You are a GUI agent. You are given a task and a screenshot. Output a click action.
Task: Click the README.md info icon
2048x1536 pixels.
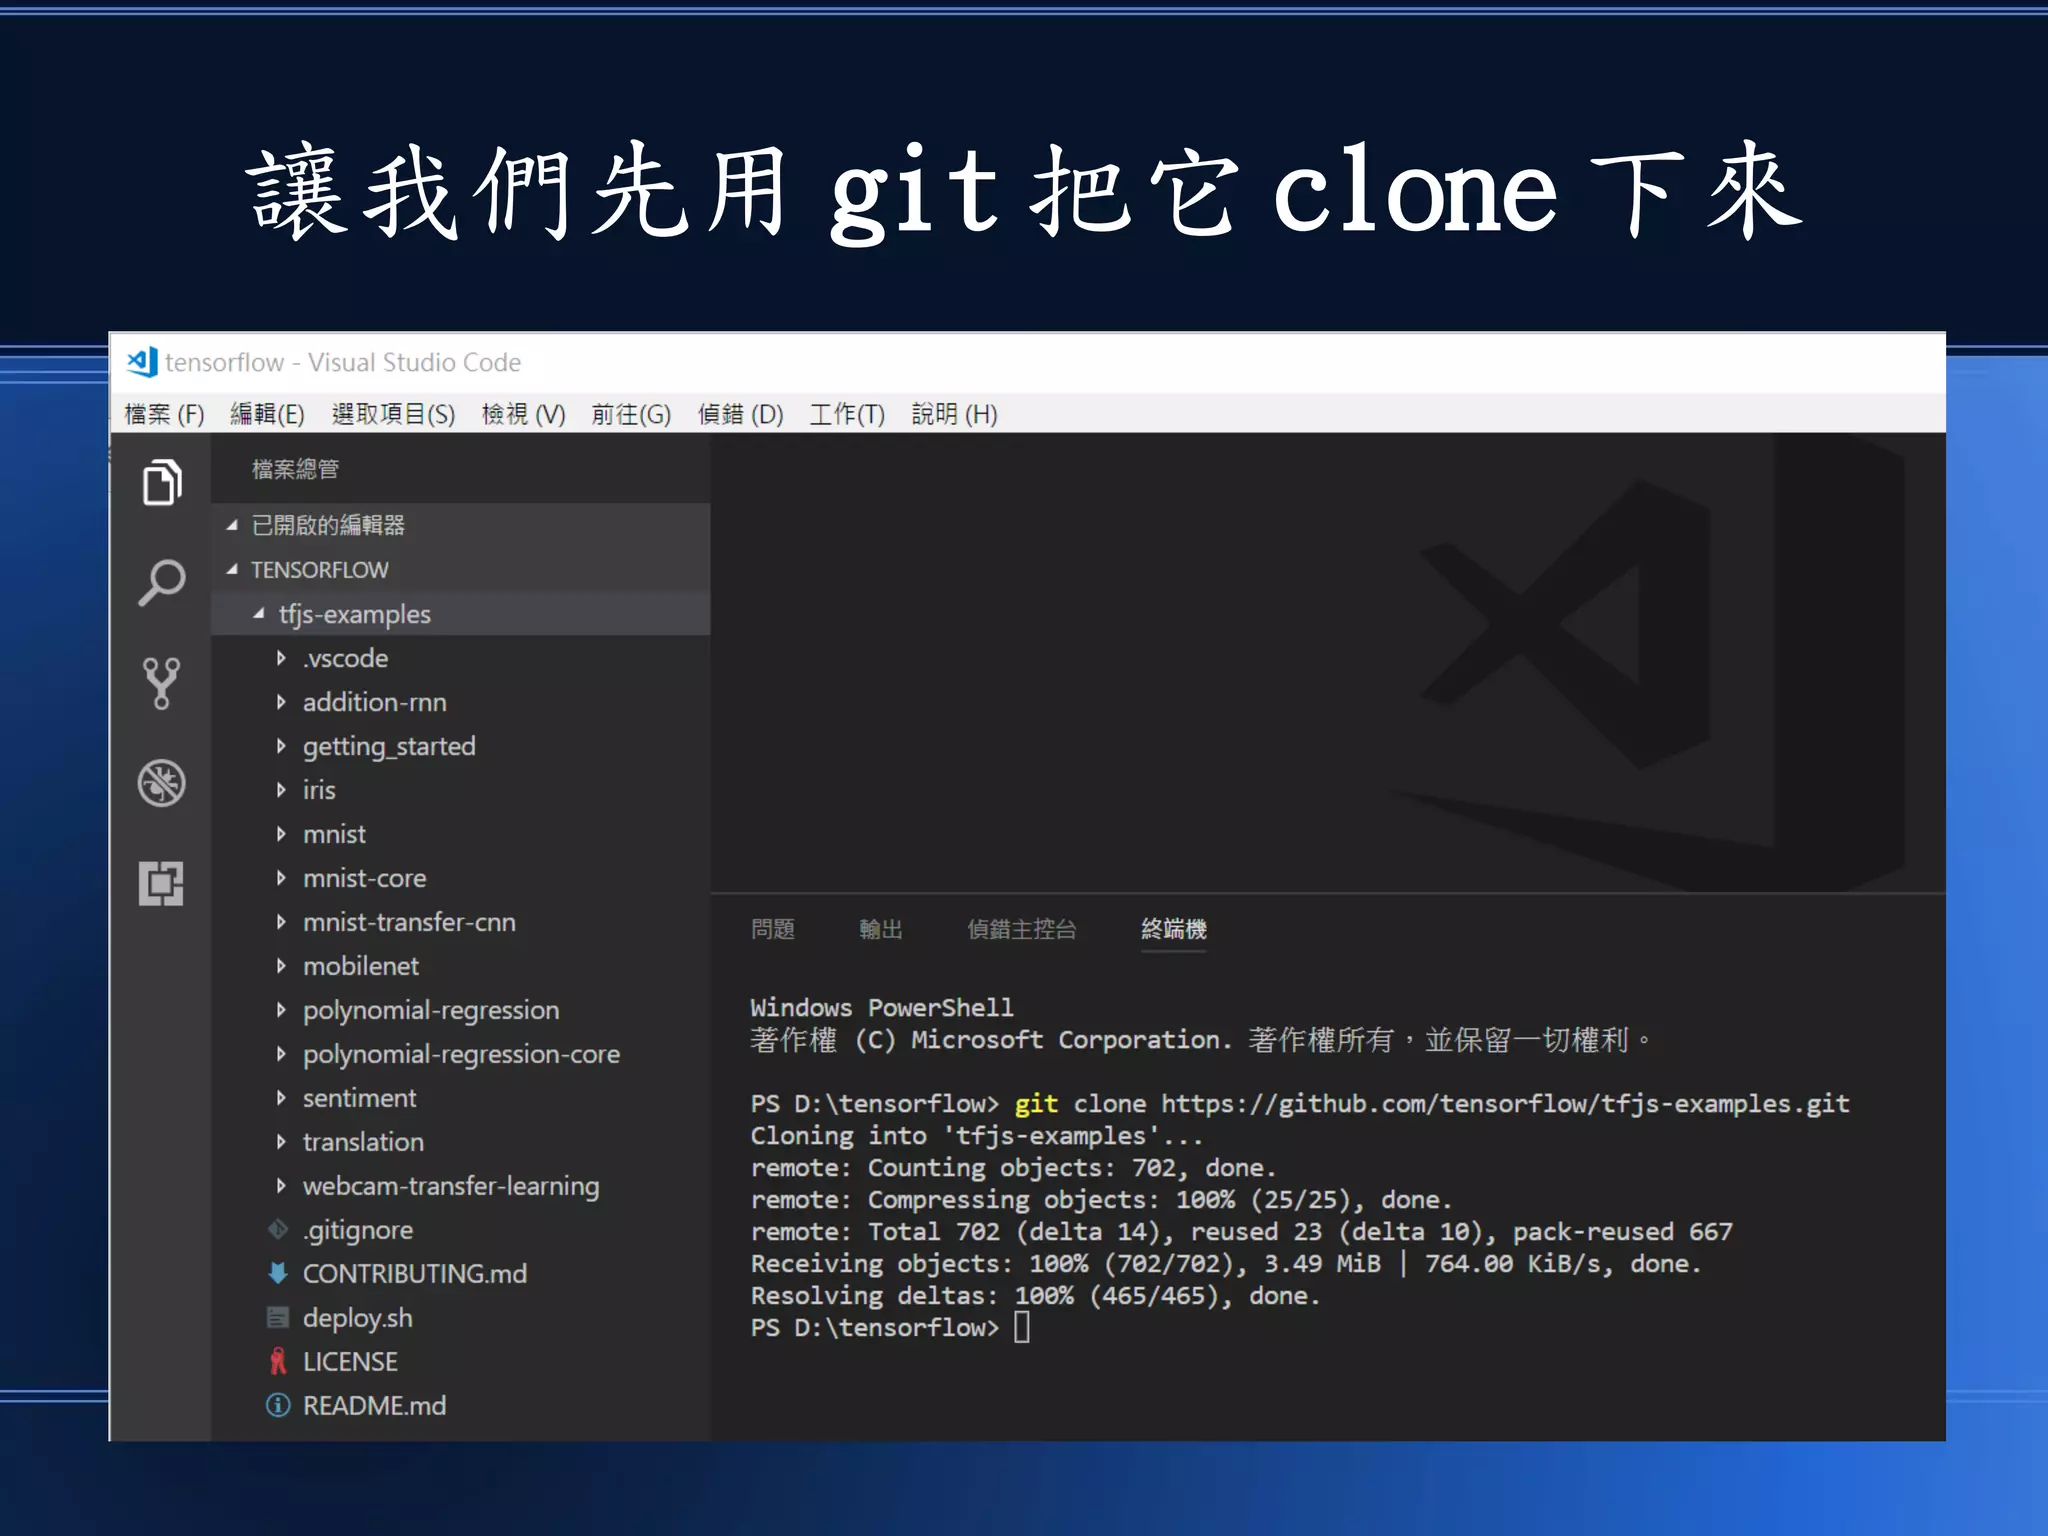point(278,1405)
